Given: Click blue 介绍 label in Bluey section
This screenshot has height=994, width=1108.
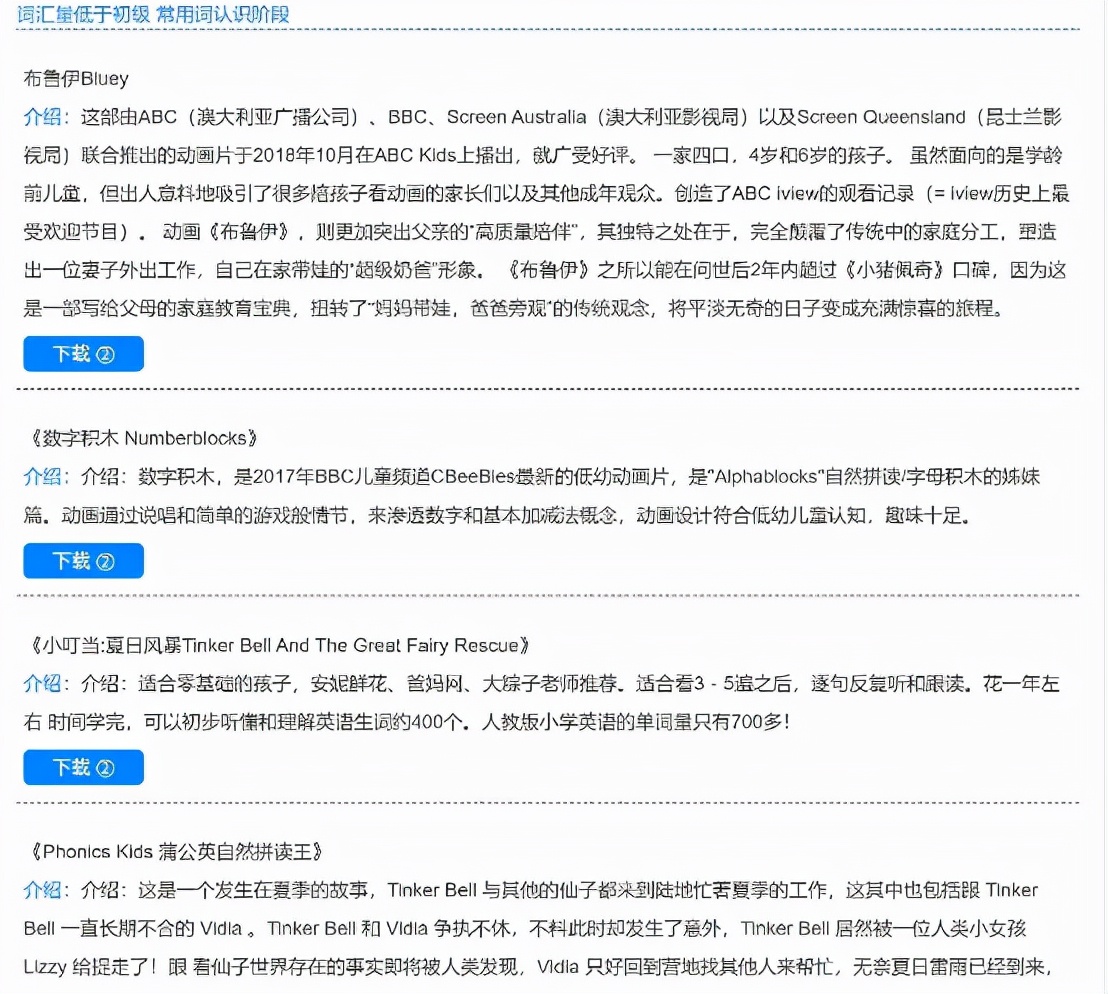Looking at the screenshot, I should [42, 117].
